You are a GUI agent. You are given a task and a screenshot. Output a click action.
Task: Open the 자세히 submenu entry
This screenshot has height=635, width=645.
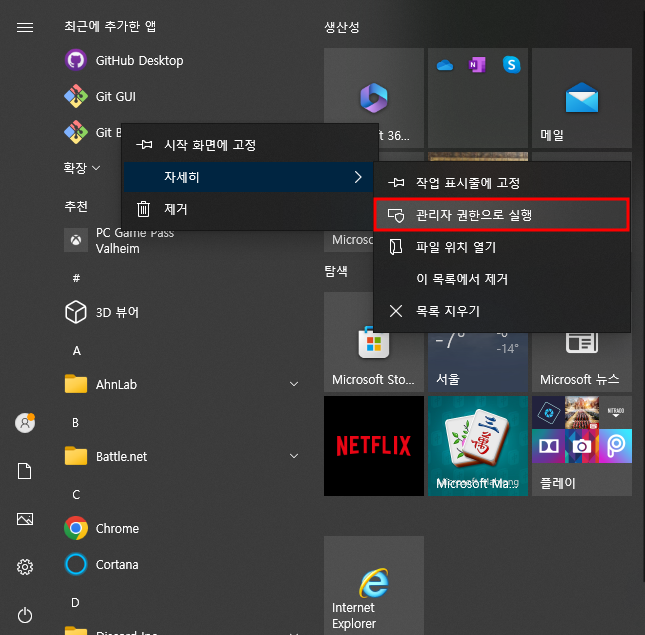(x=249, y=177)
